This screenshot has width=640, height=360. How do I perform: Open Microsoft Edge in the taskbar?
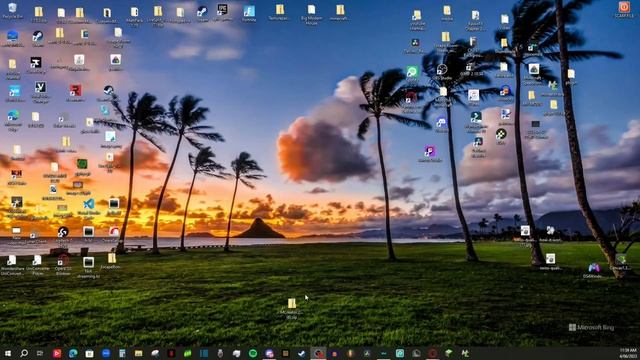(73, 353)
